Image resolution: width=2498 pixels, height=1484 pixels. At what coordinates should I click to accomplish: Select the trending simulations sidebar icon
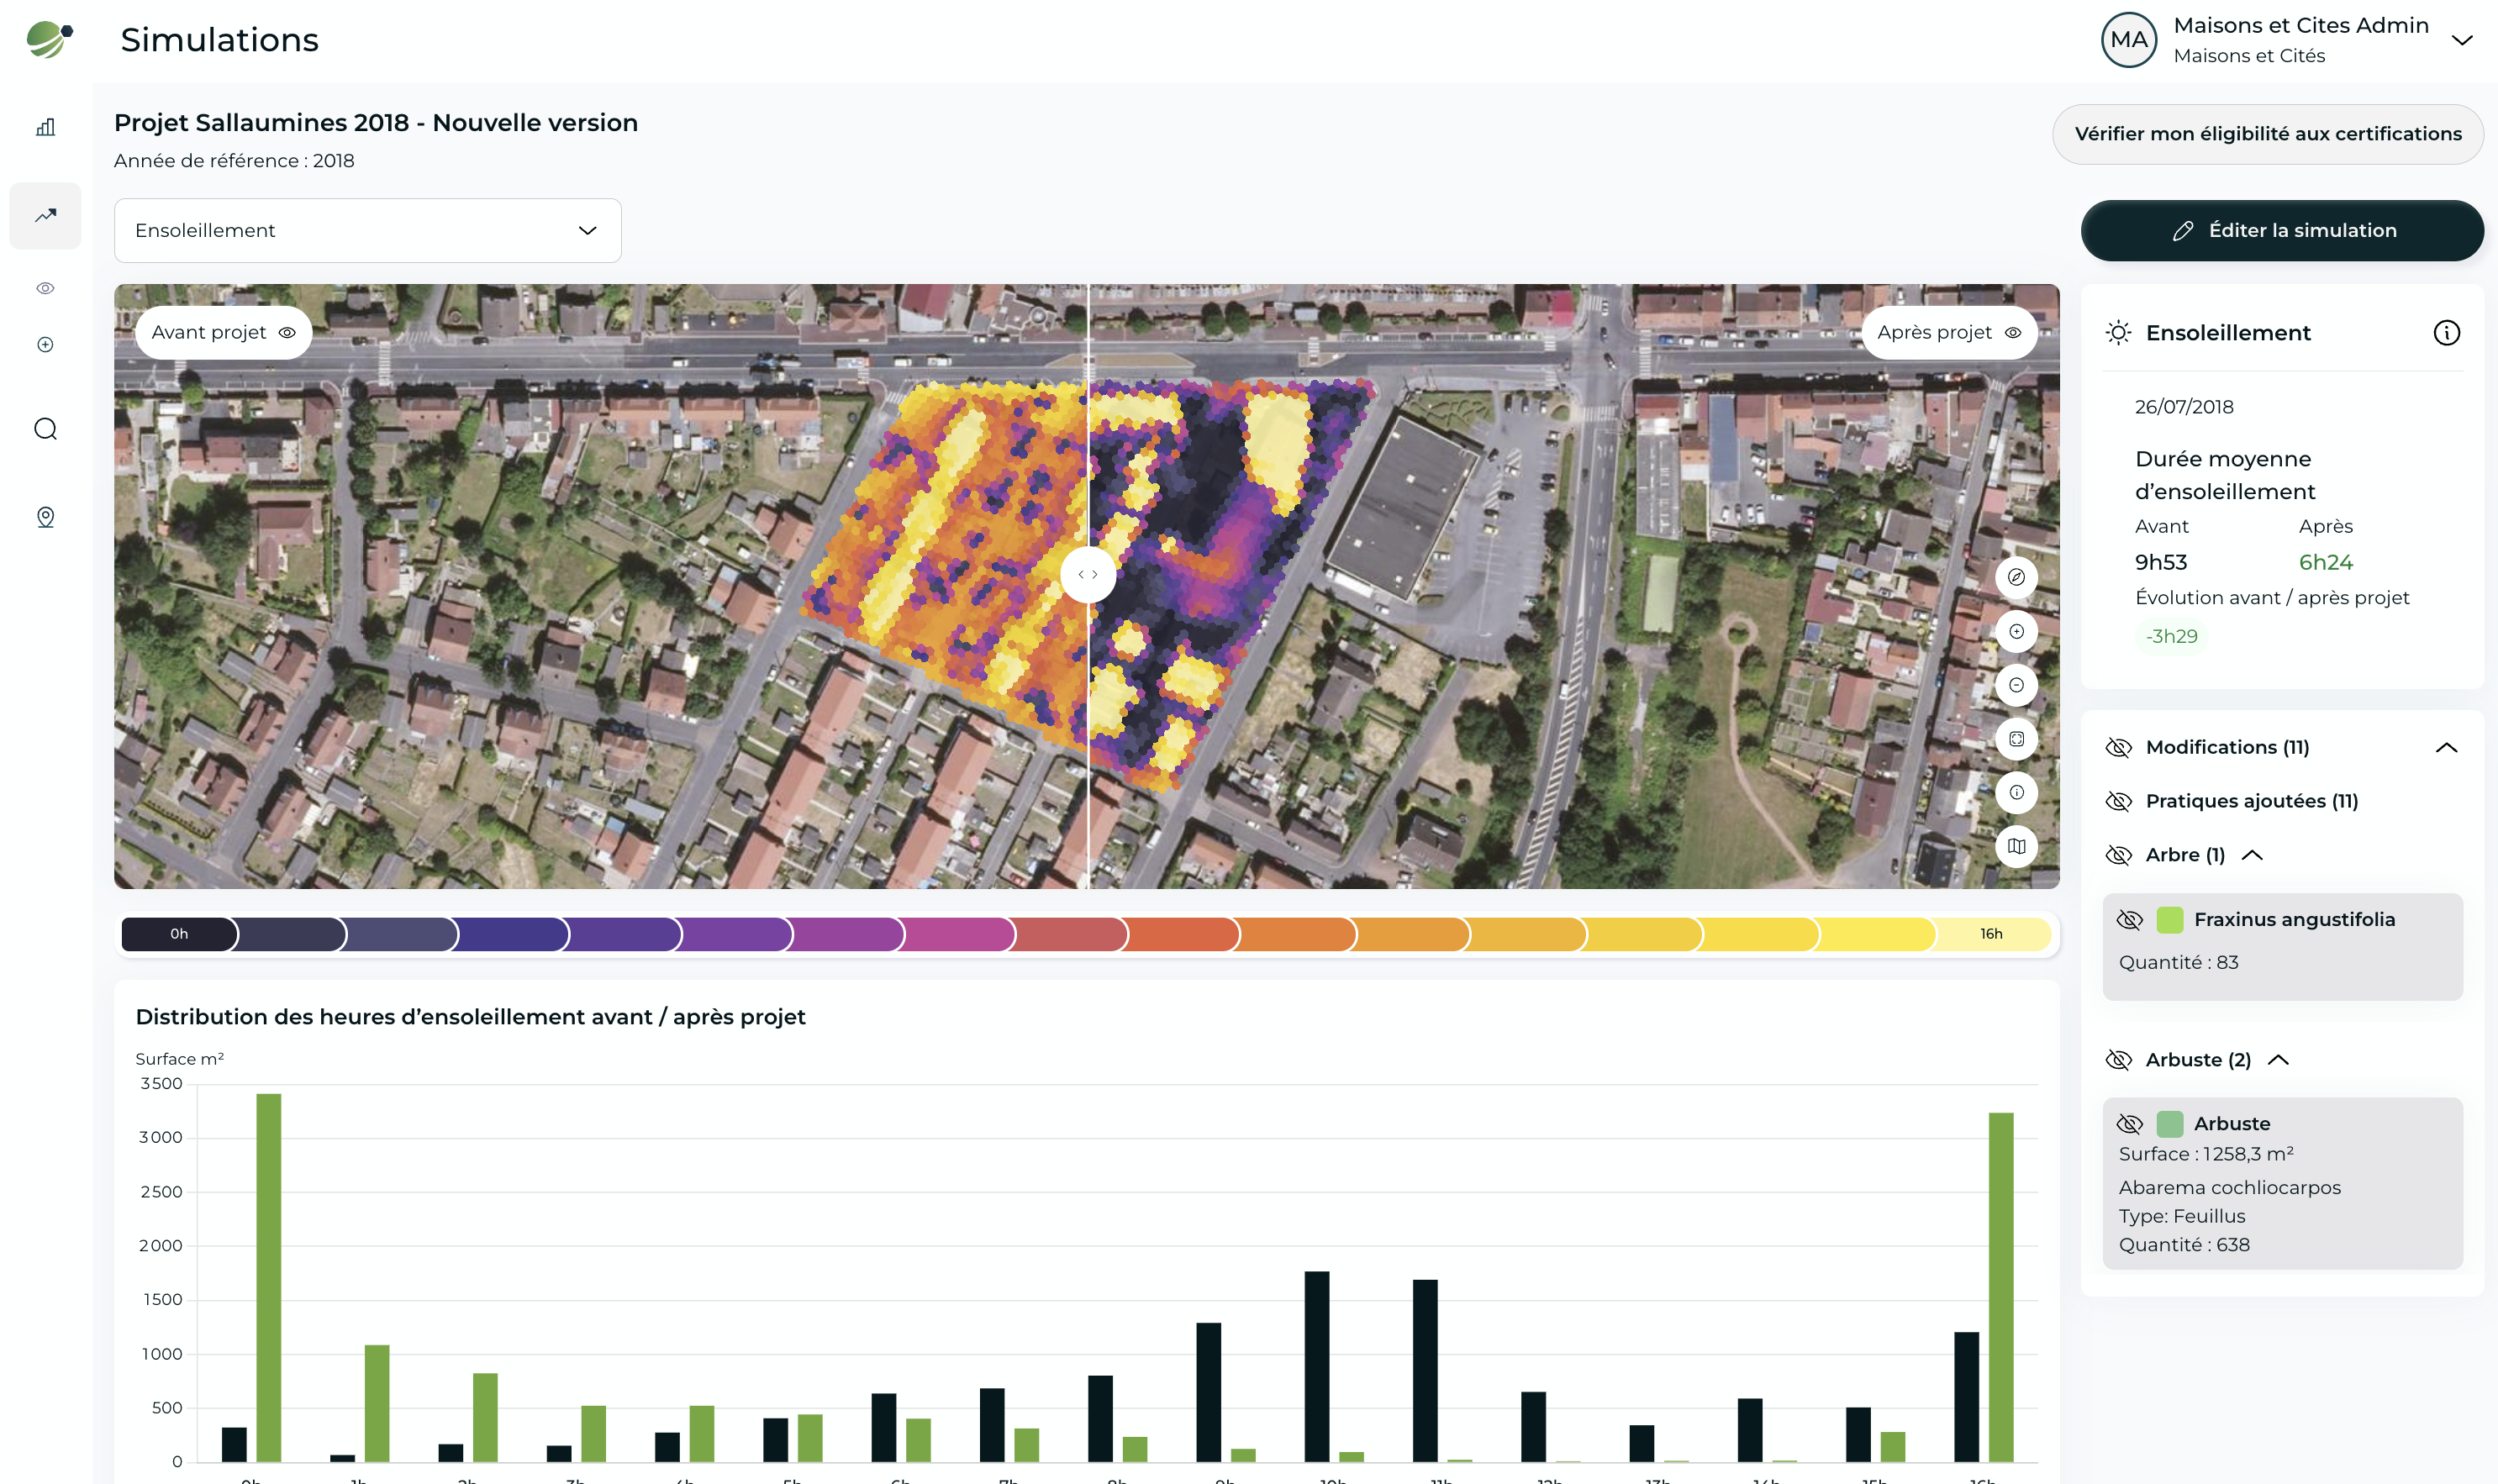coord(45,215)
